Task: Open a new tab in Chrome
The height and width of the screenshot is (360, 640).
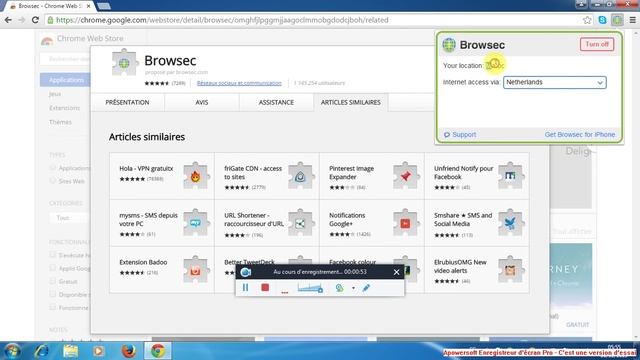Action: coord(104,6)
